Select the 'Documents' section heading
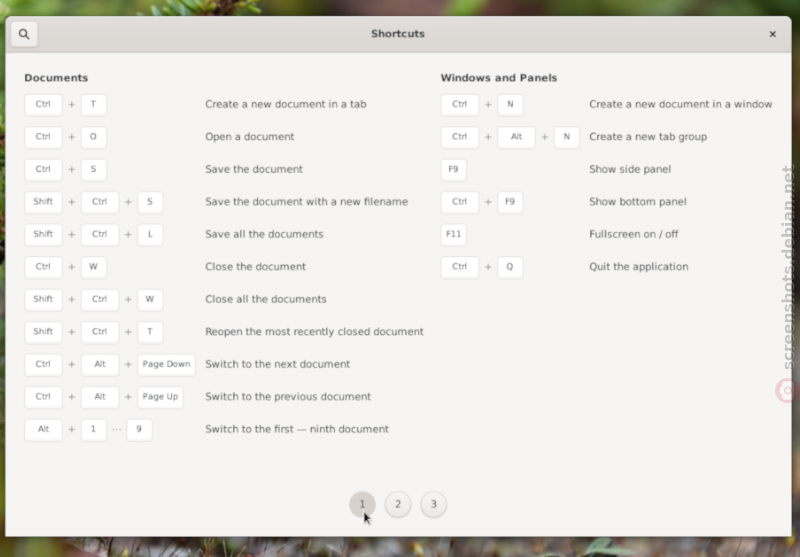The height and width of the screenshot is (557, 800). click(56, 78)
